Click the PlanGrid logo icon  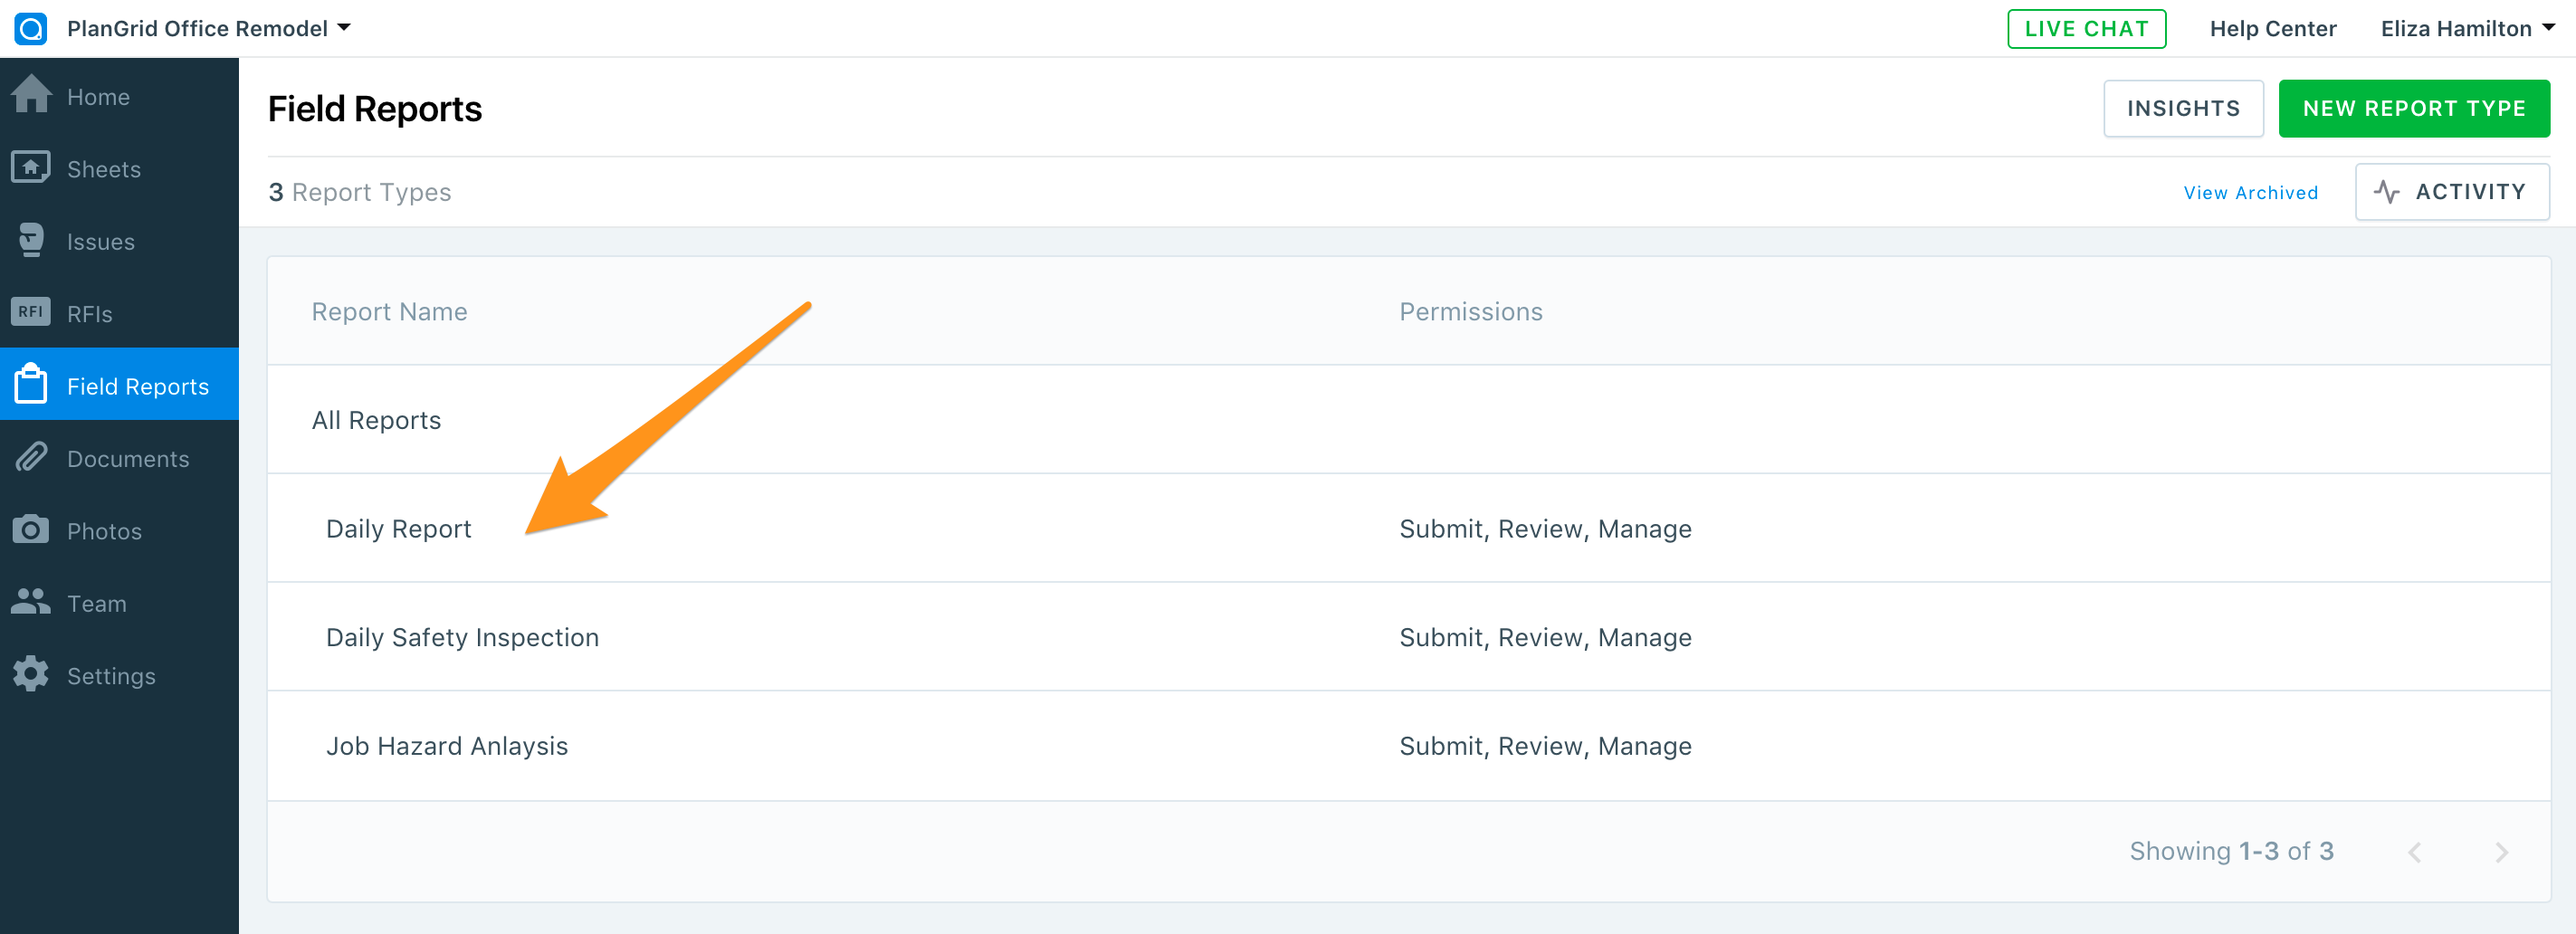click(x=31, y=28)
